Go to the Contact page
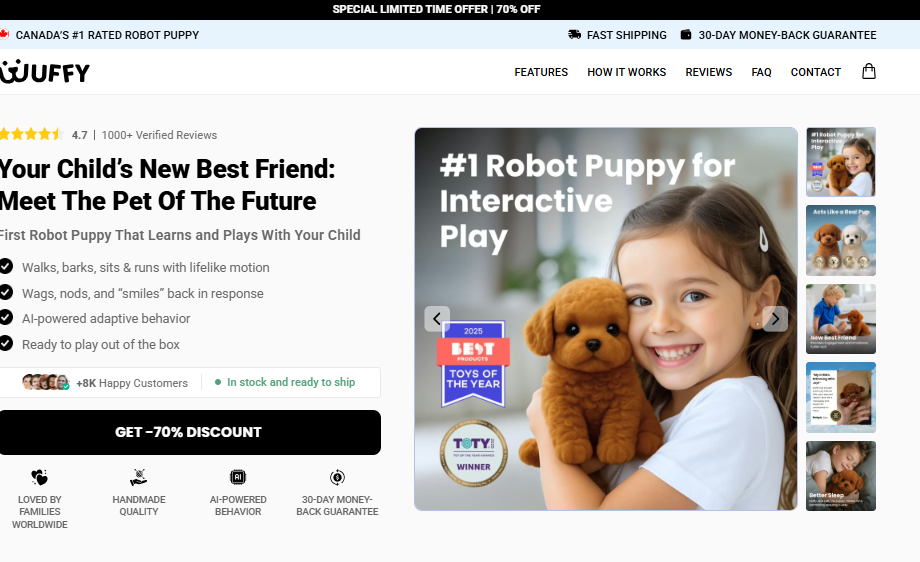This screenshot has height=562, width=920. coord(816,72)
